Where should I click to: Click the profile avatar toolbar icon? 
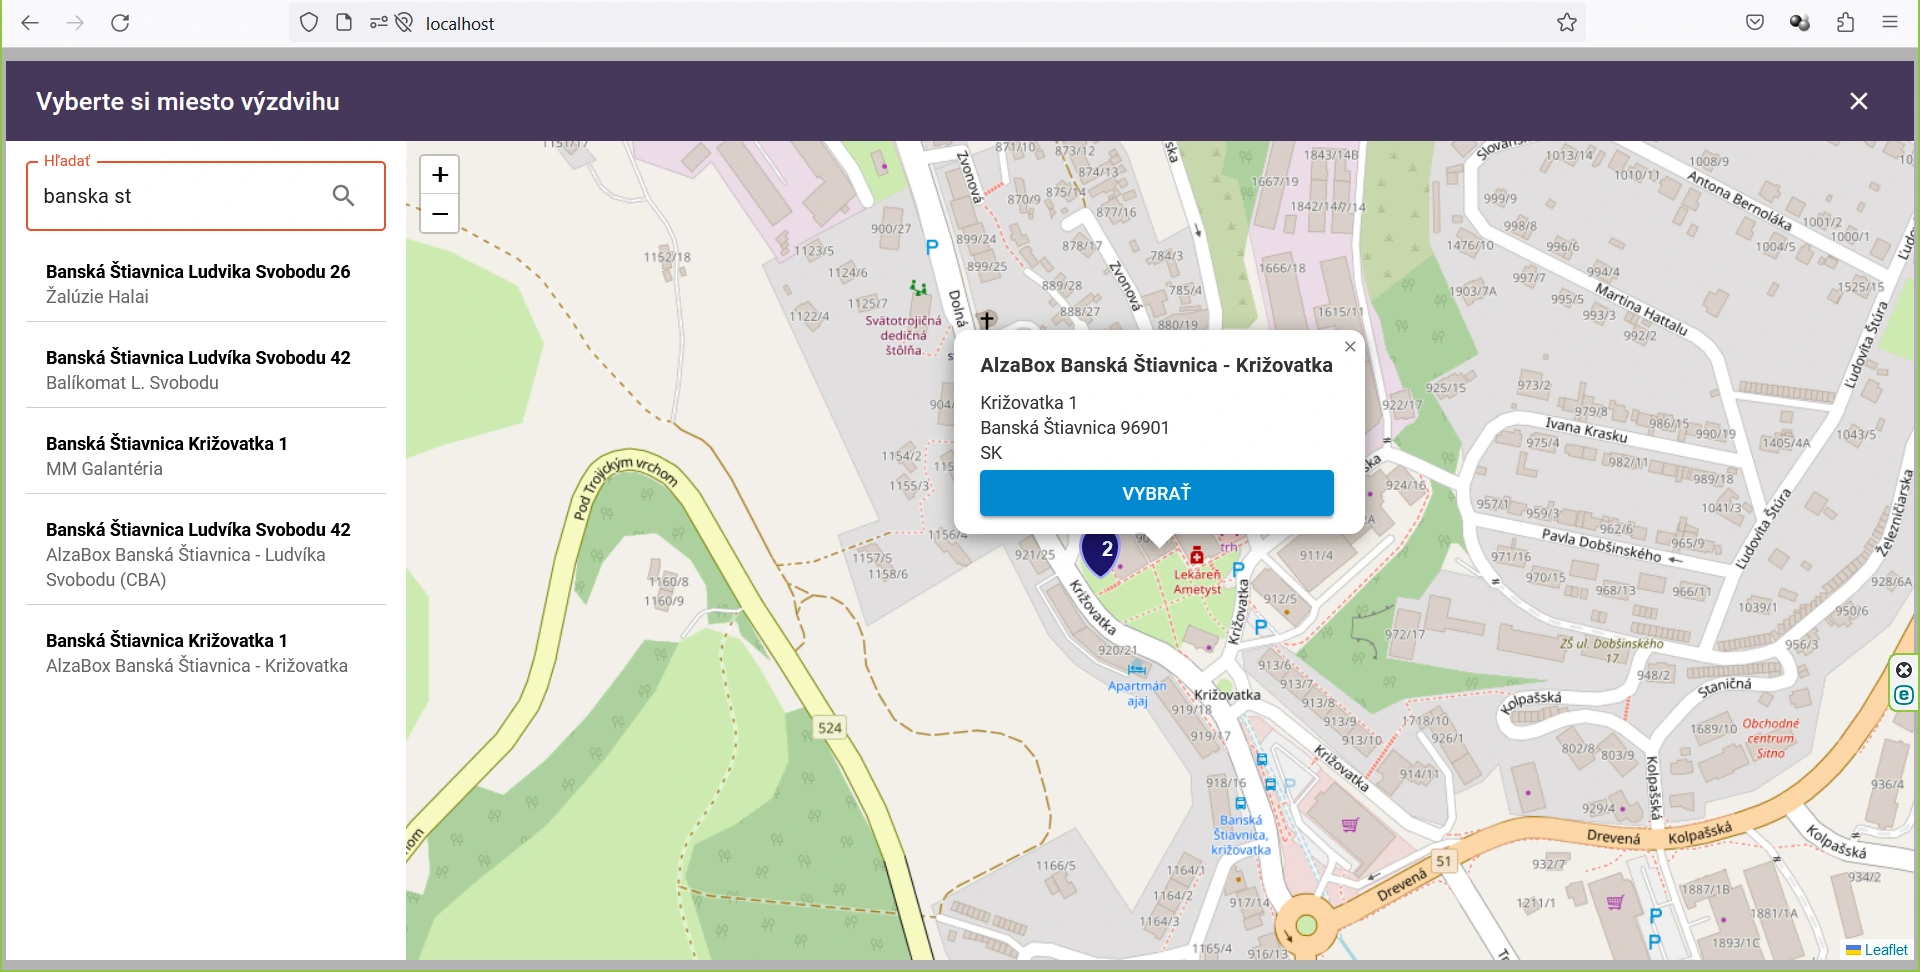coord(1800,23)
